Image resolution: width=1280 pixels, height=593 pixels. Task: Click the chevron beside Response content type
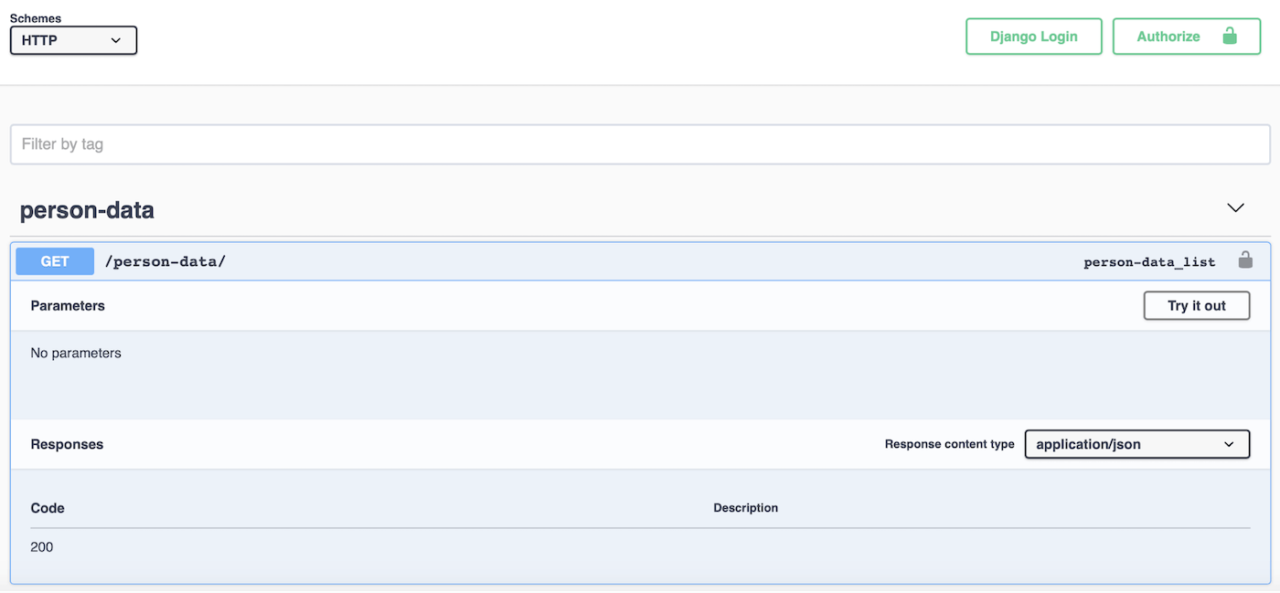click(x=1230, y=444)
